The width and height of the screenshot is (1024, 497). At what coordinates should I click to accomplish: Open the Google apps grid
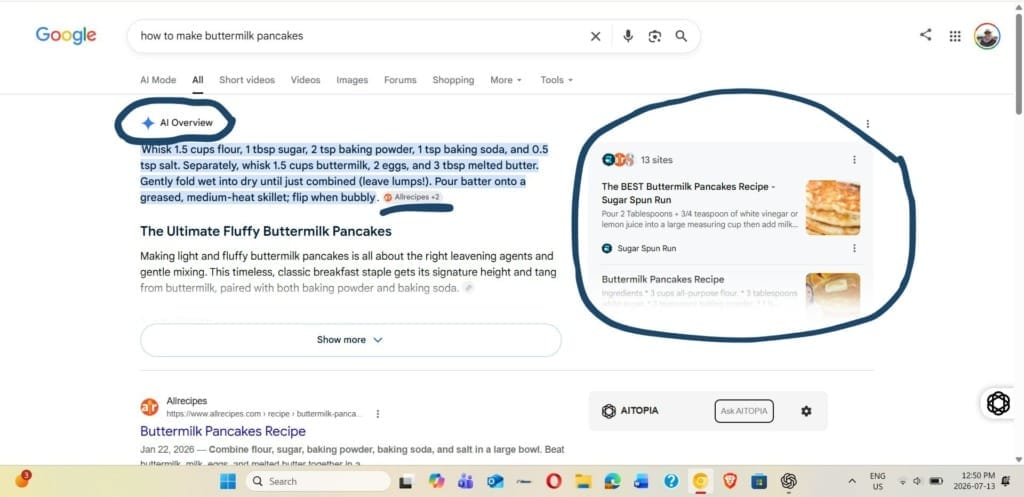point(955,37)
